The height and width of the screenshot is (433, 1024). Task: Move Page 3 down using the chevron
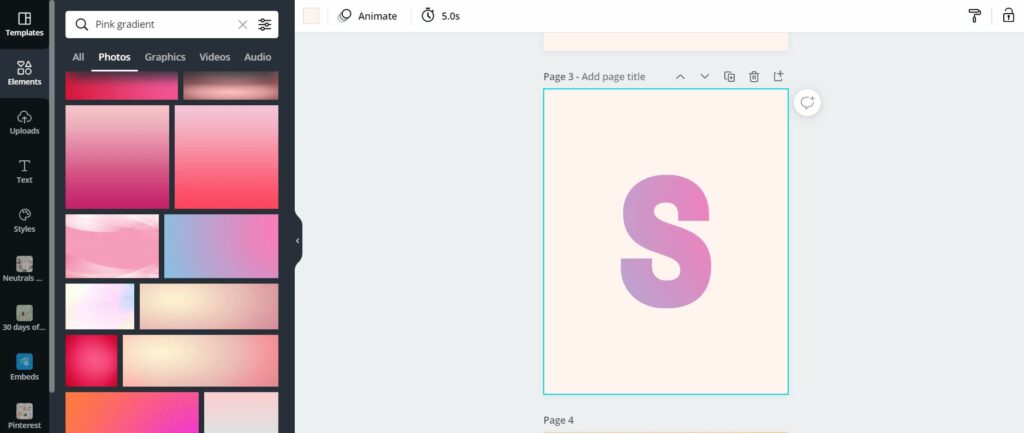pos(705,76)
